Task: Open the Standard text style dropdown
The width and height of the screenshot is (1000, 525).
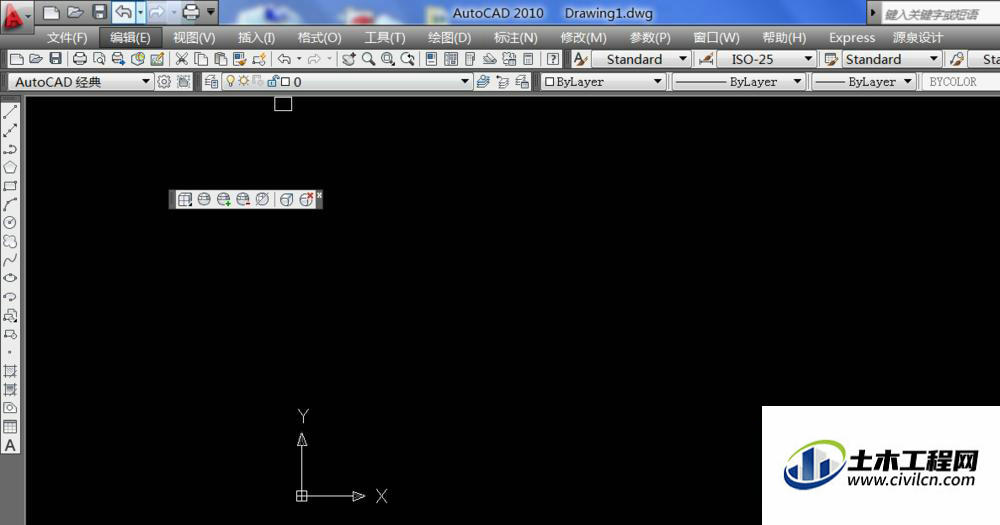Action: (x=683, y=59)
